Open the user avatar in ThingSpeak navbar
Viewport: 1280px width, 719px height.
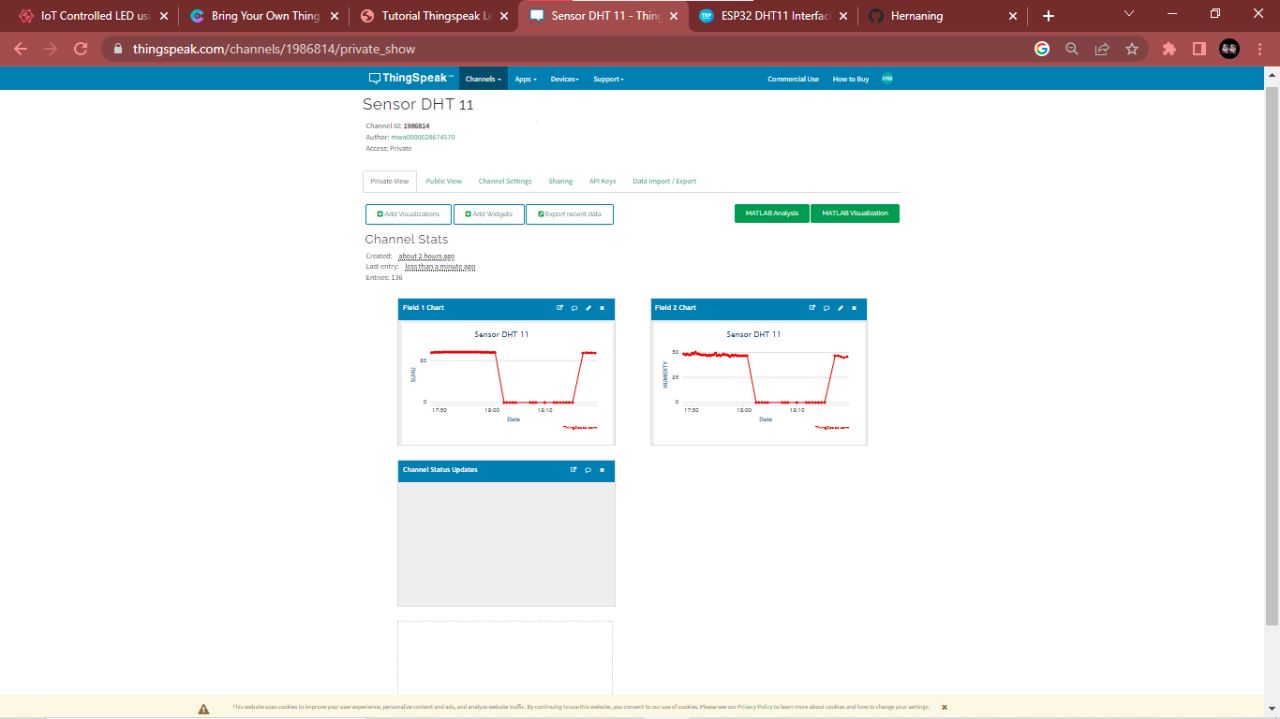[x=887, y=79]
